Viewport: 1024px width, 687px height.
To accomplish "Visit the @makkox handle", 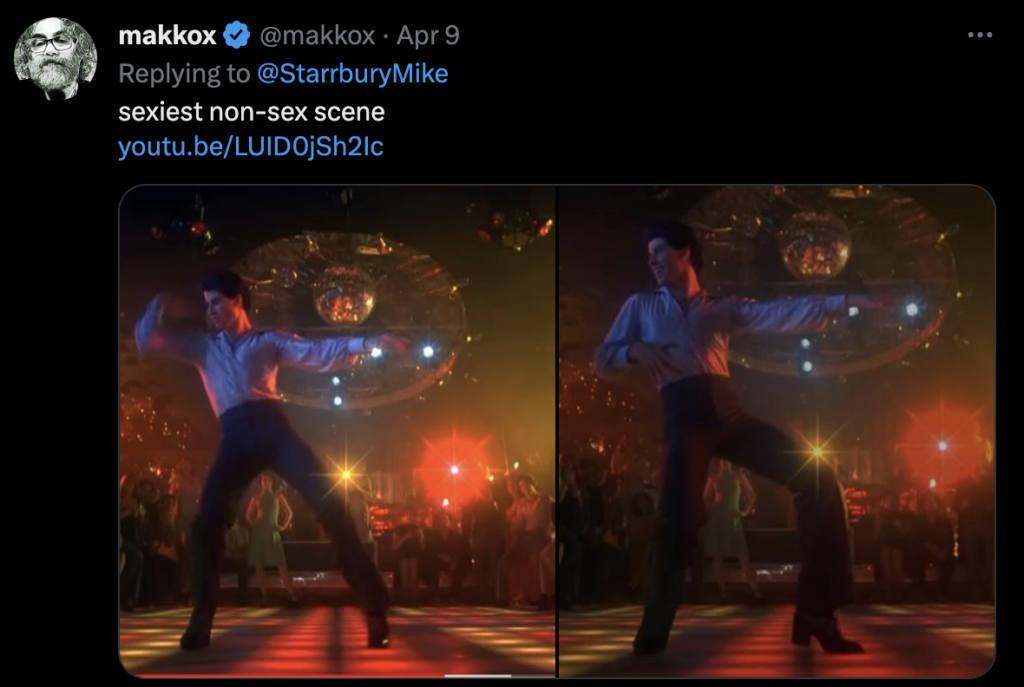I will tap(317, 35).
